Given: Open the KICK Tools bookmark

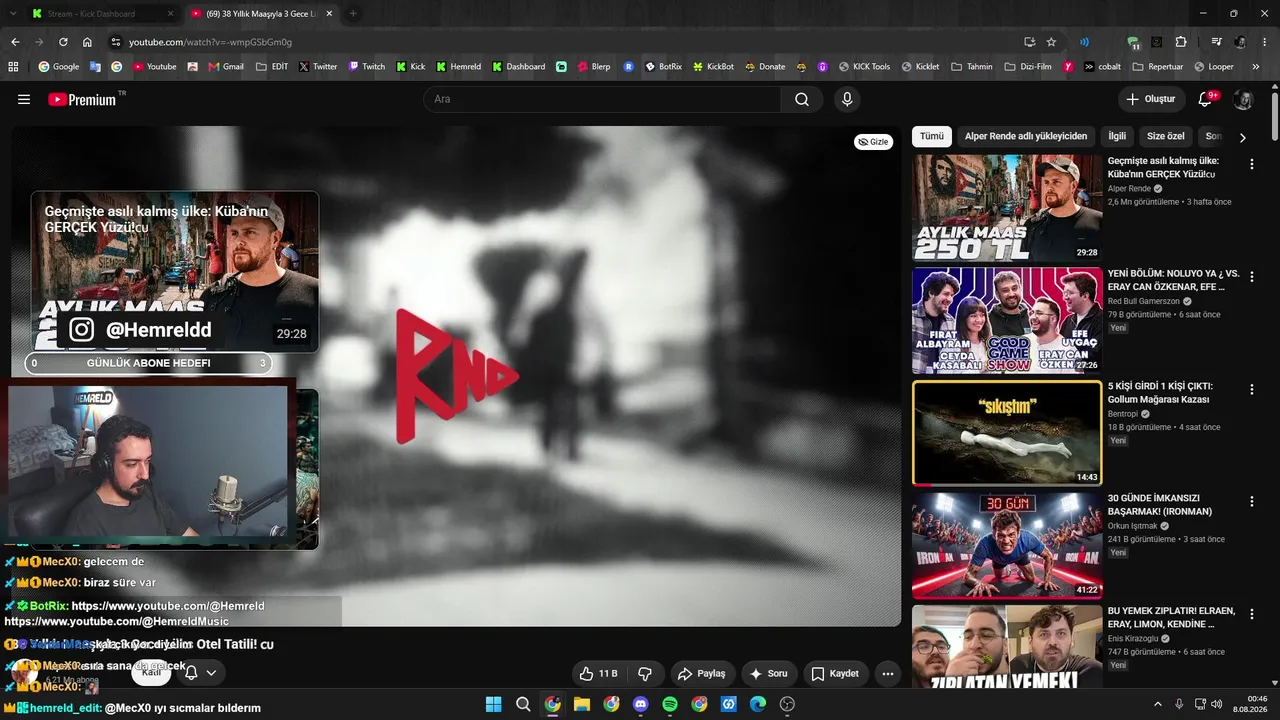Looking at the screenshot, I should pos(864,67).
